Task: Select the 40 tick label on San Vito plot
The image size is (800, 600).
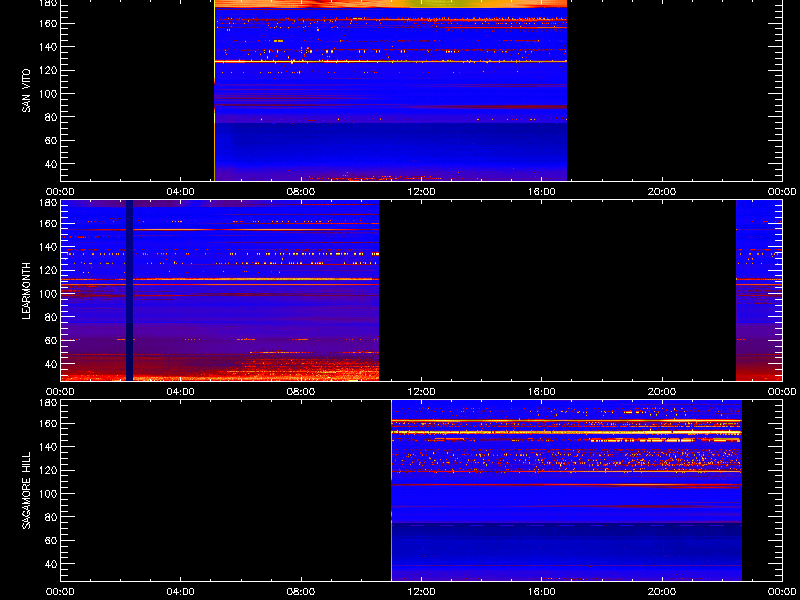Action: click(x=52, y=164)
